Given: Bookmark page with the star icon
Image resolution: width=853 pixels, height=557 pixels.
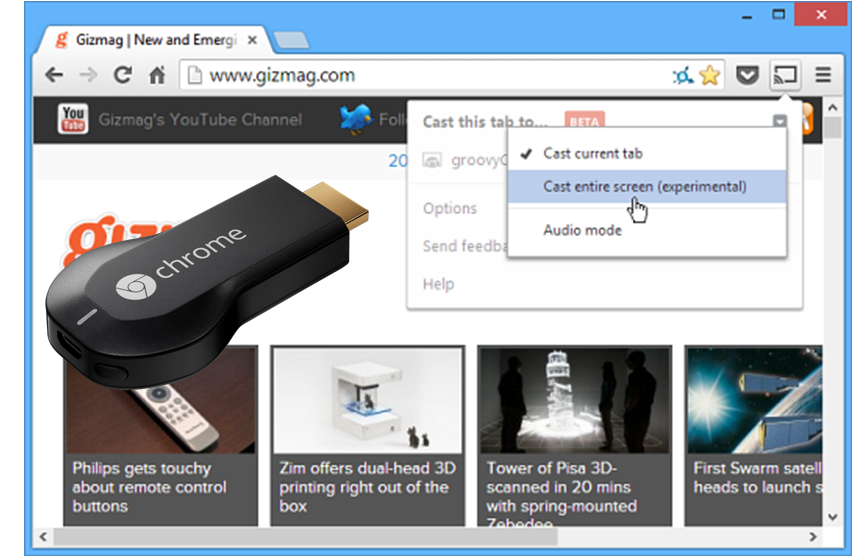Looking at the screenshot, I should point(709,75).
